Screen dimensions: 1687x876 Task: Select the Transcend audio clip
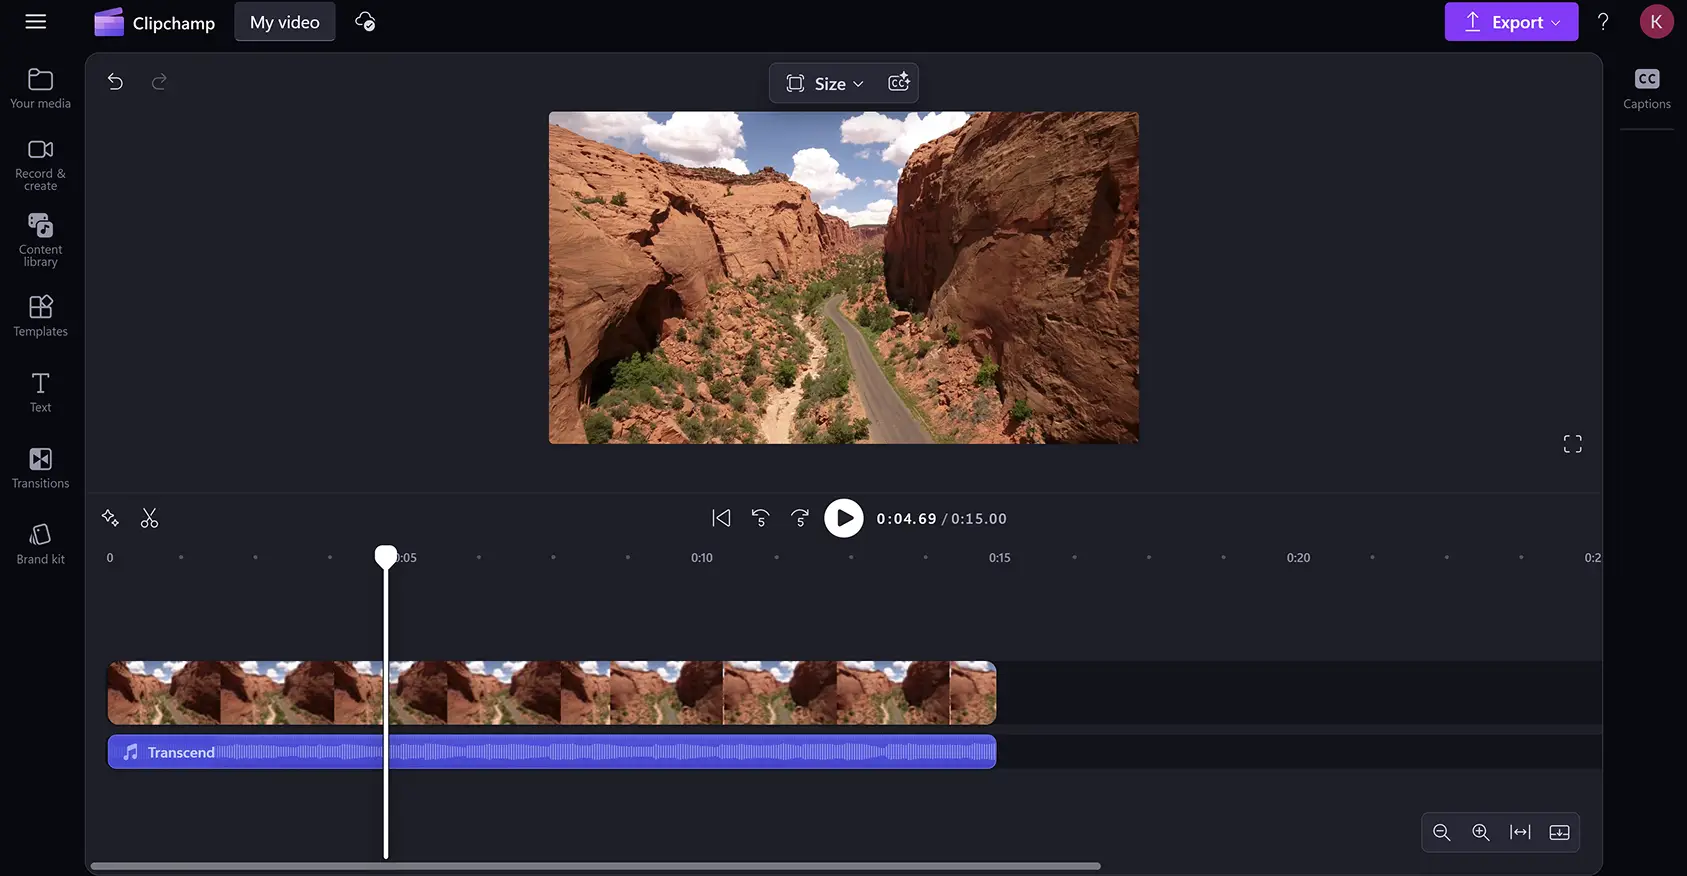pyautogui.click(x=552, y=752)
